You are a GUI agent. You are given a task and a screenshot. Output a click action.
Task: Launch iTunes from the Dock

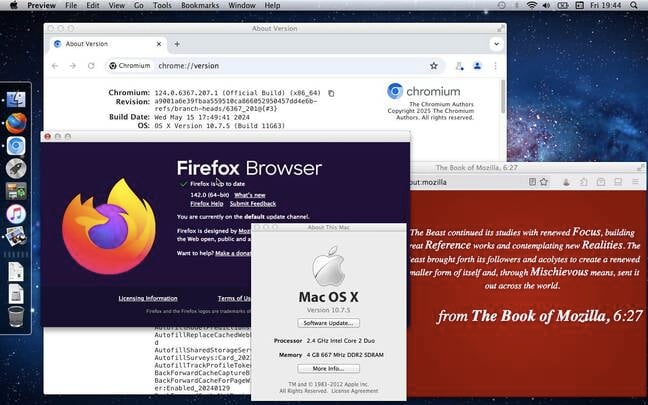(x=16, y=214)
